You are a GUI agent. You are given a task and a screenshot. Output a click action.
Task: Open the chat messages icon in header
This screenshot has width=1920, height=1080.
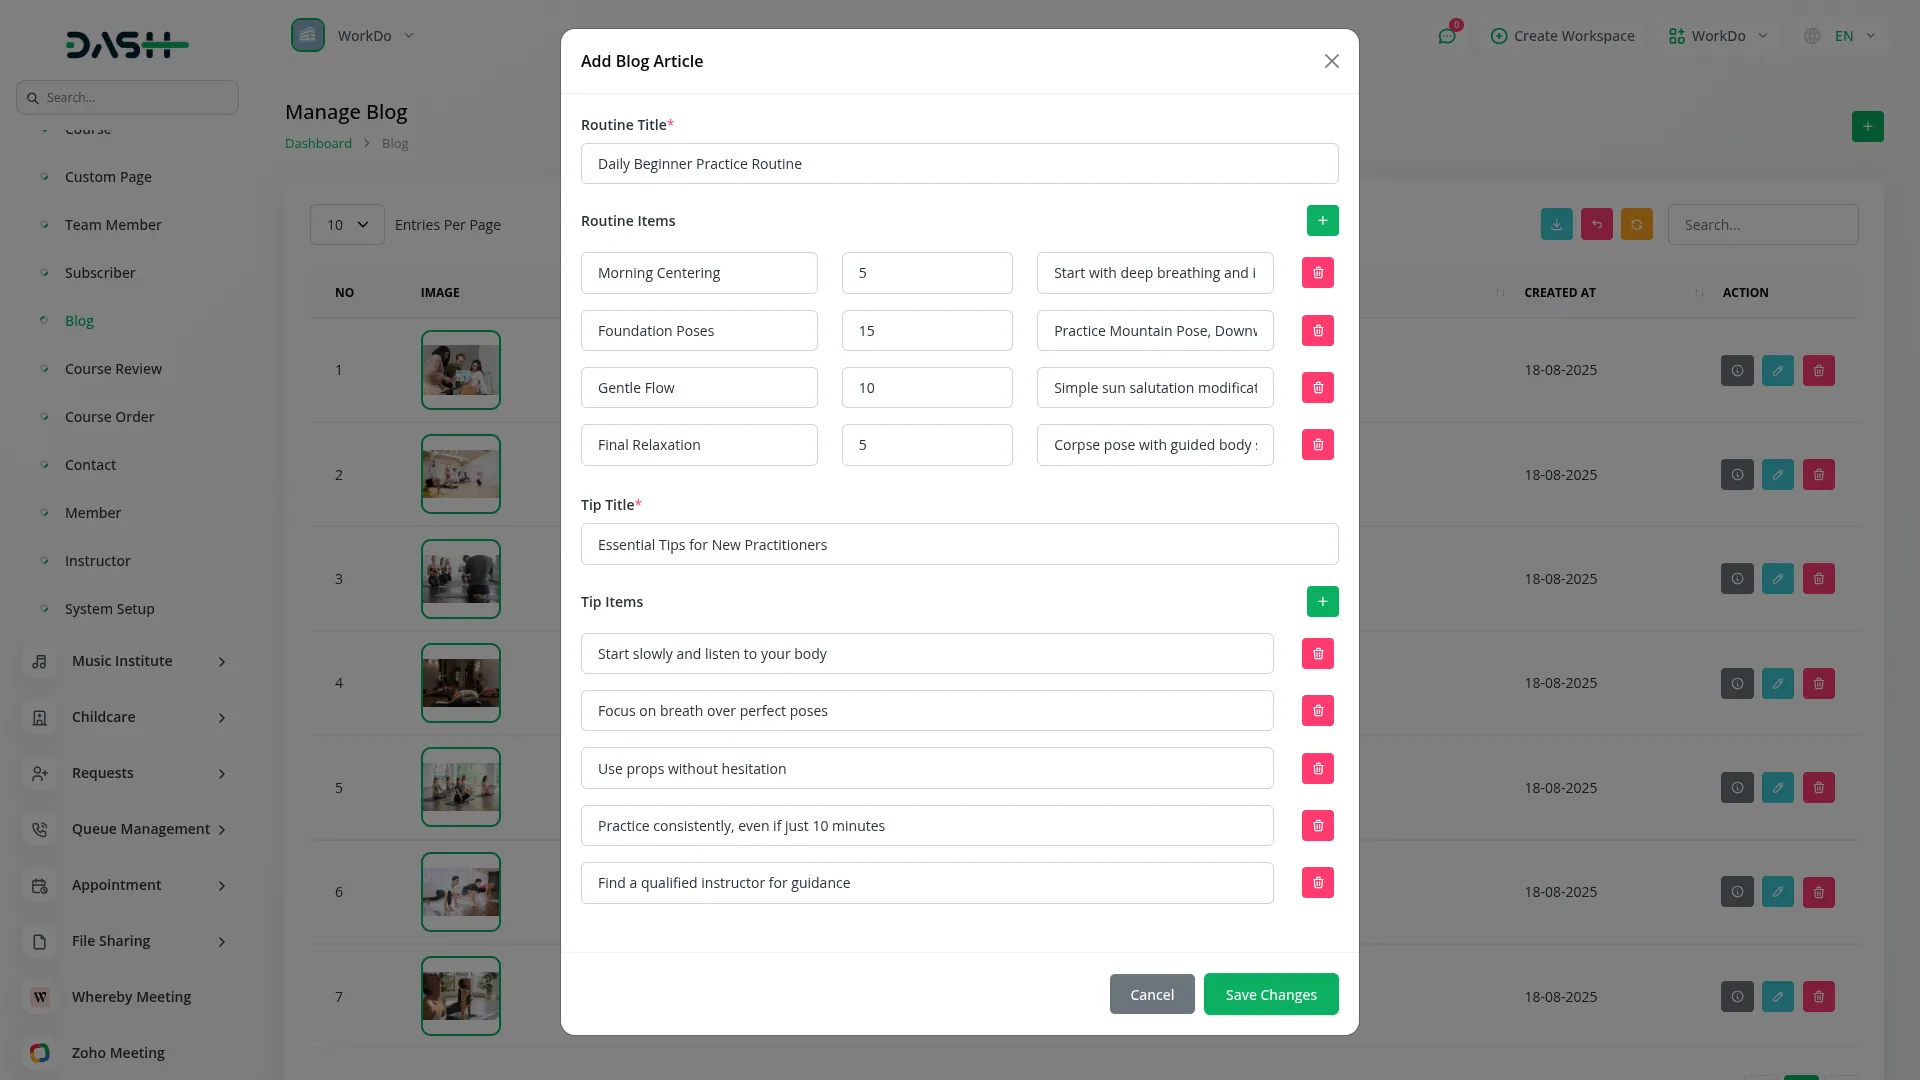pos(1446,36)
